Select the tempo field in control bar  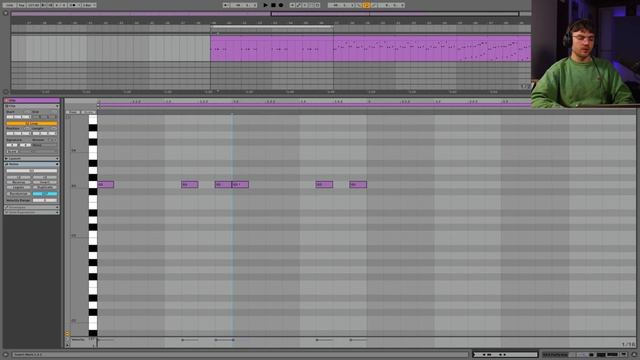(33, 5)
